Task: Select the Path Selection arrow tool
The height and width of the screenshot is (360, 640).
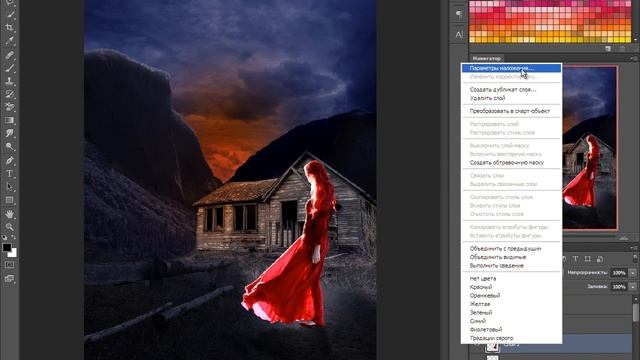Action: [10, 187]
